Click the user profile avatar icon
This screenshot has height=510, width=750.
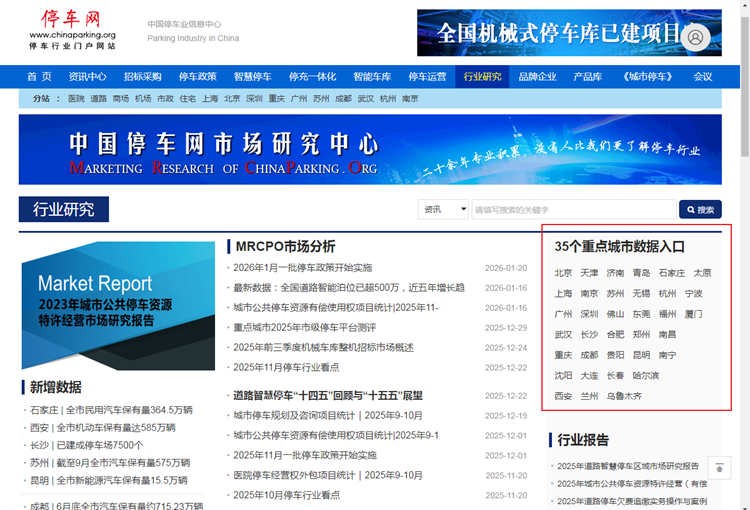point(697,36)
